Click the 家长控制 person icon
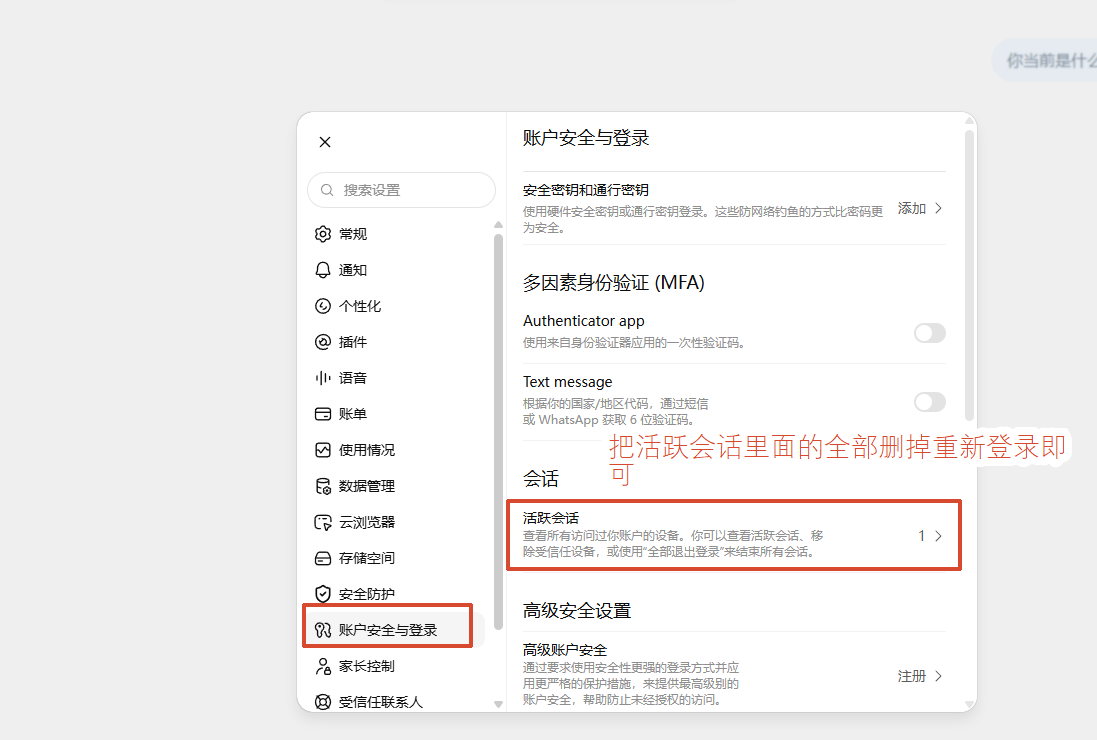The width and height of the screenshot is (1097, 740). 323,666
